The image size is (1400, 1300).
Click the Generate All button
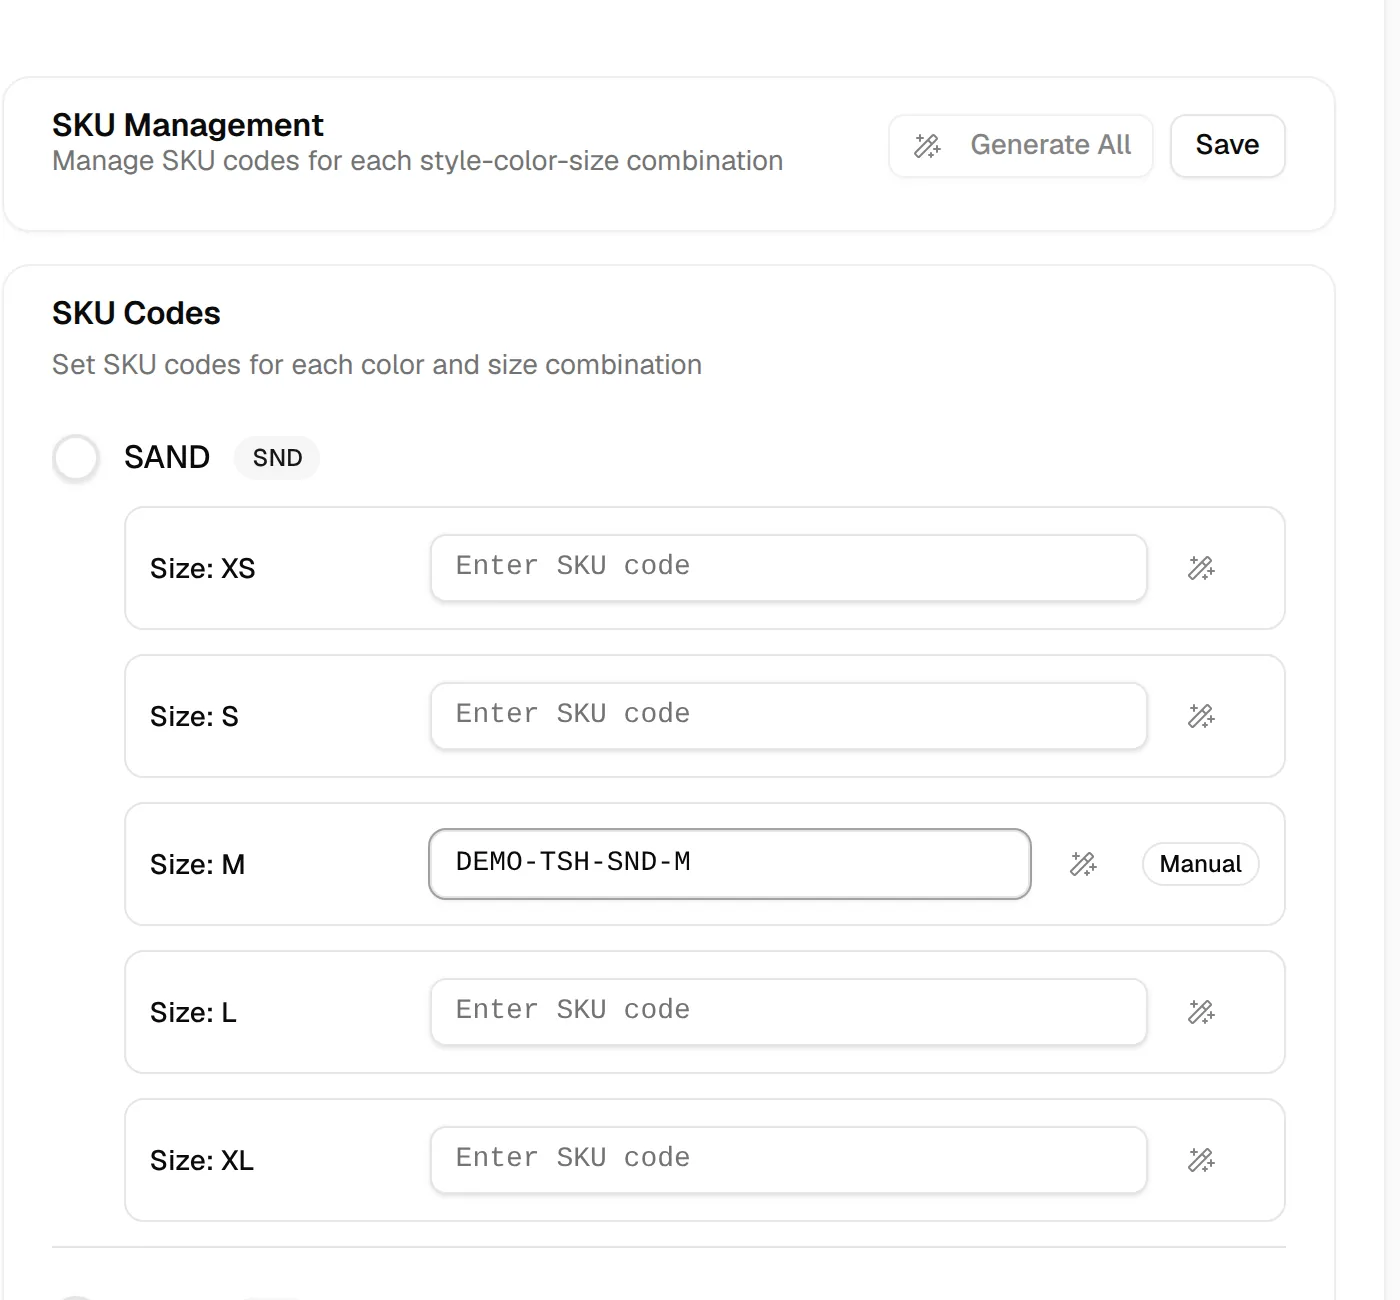pyautogui.click(x=1021, y=146)
